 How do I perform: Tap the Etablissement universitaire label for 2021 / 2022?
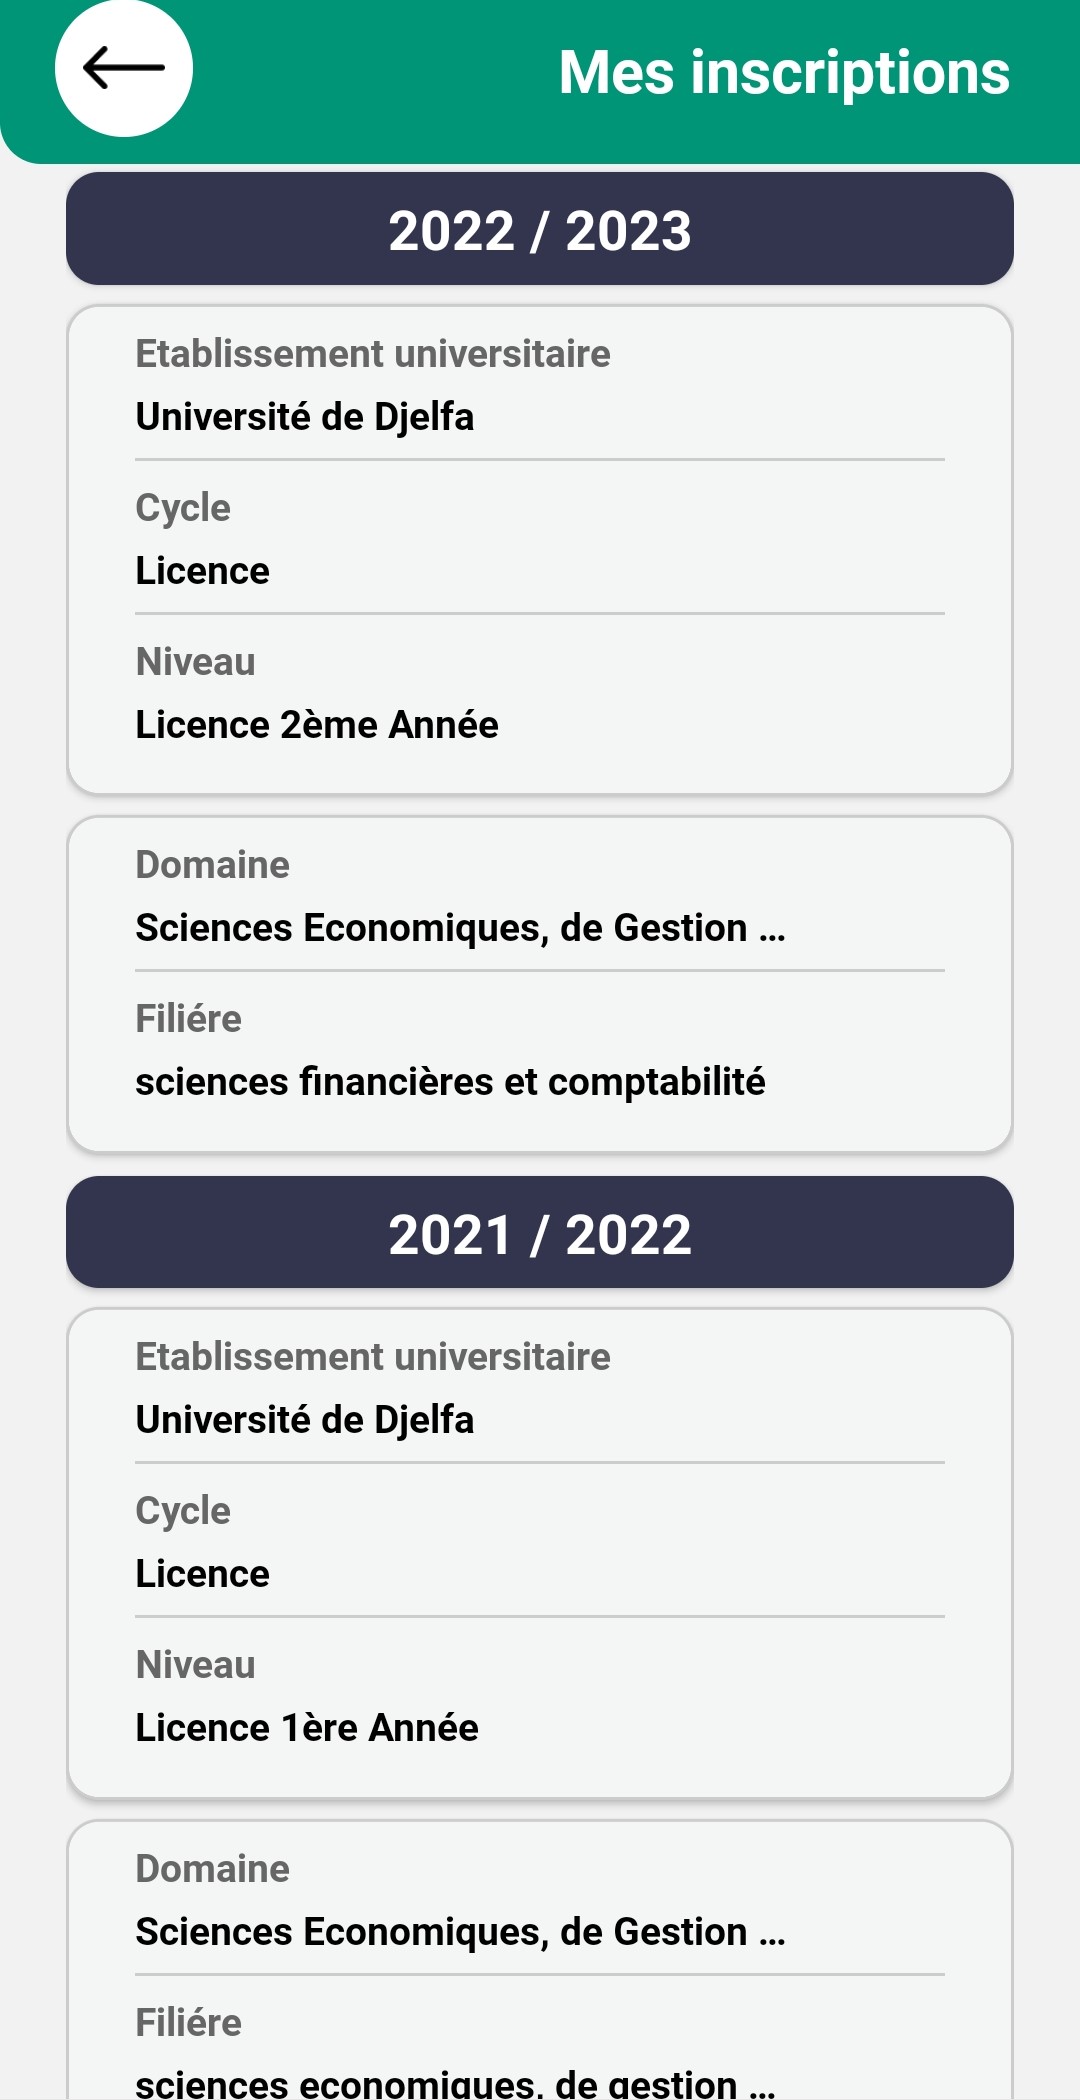pos(373,1357)
